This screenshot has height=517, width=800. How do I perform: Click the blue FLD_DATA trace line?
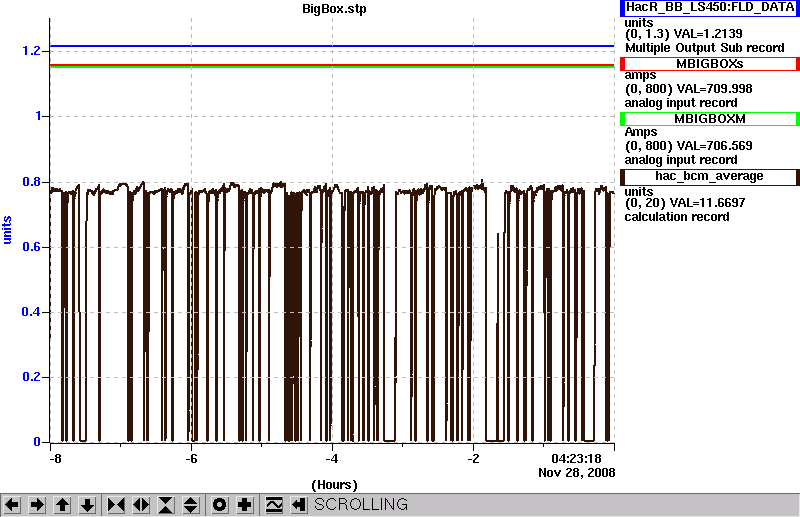coord(332,46)
